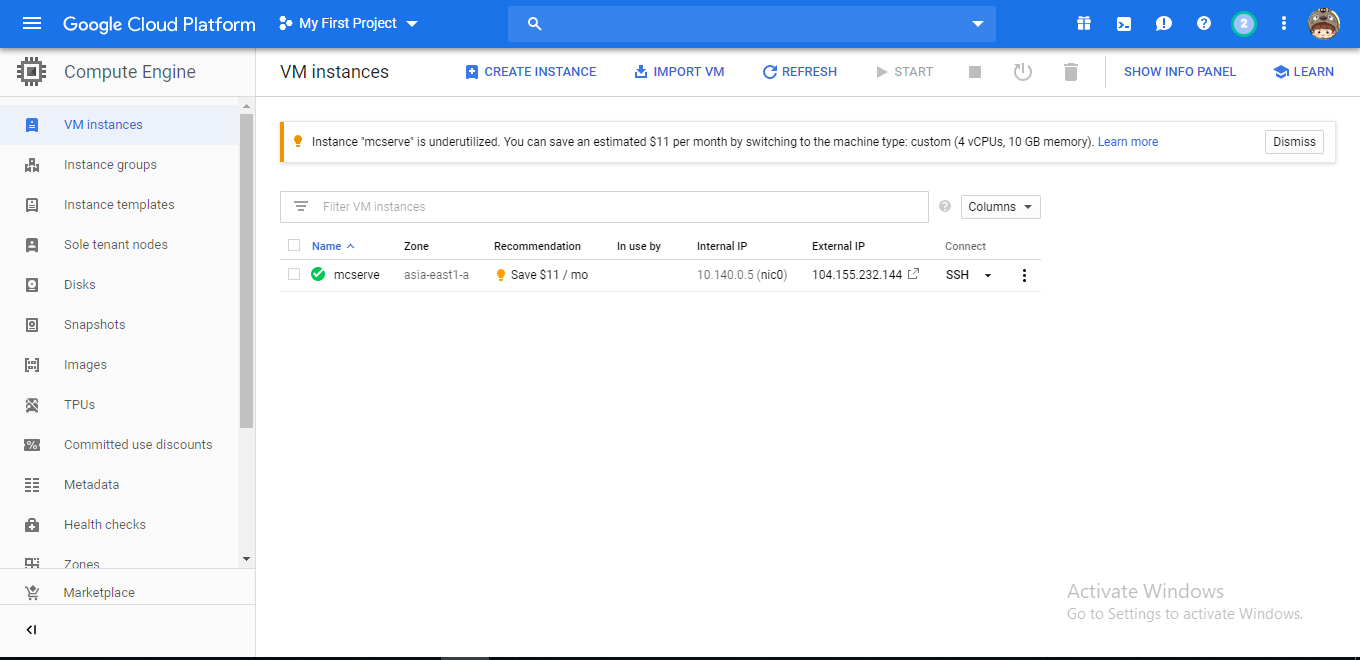The width and height of the screenshot is (1360, 660).
Task: Collapse the left sidebar panel
Action: [31, 630]
